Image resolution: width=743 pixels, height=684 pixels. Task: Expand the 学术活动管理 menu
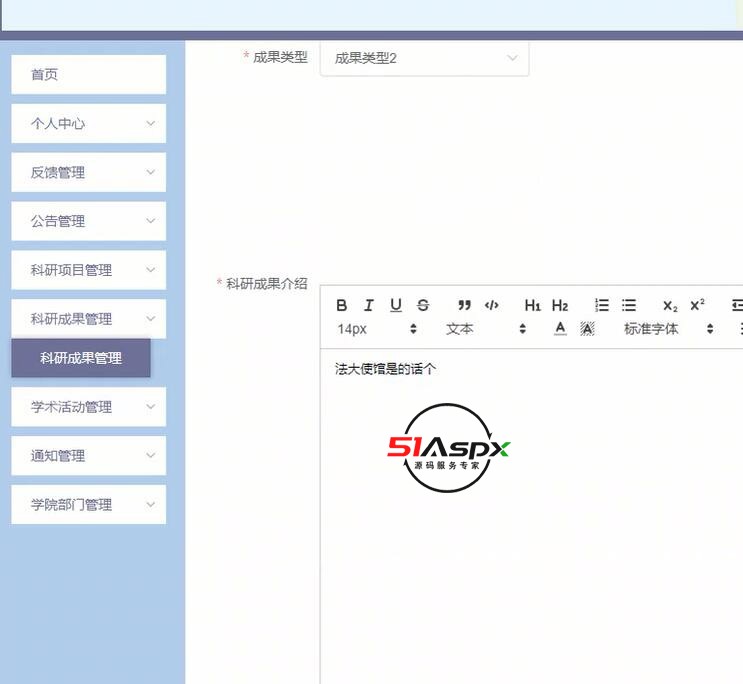tap(89, 407)
